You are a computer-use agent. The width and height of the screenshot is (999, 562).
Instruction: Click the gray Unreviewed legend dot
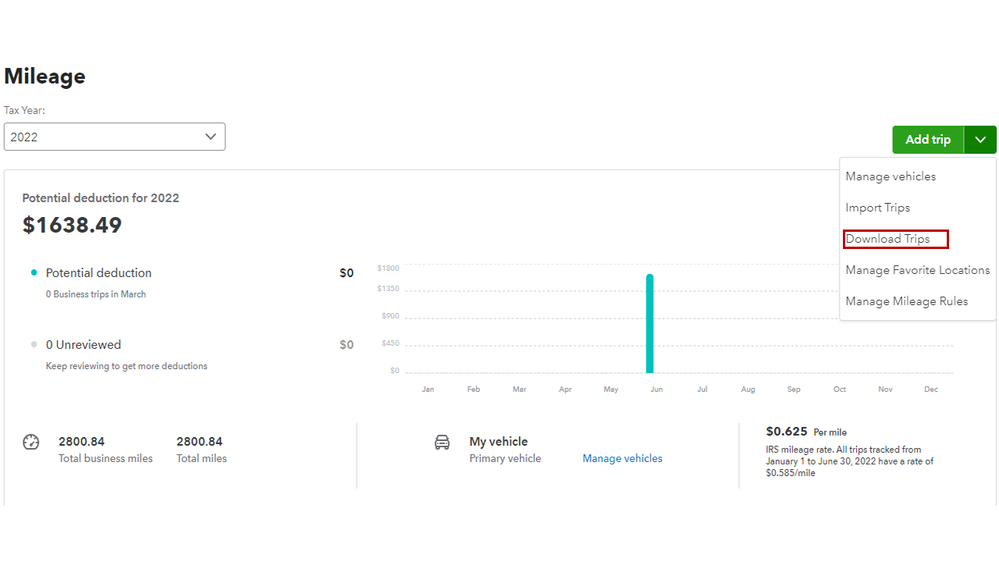(x=34, y=344)
